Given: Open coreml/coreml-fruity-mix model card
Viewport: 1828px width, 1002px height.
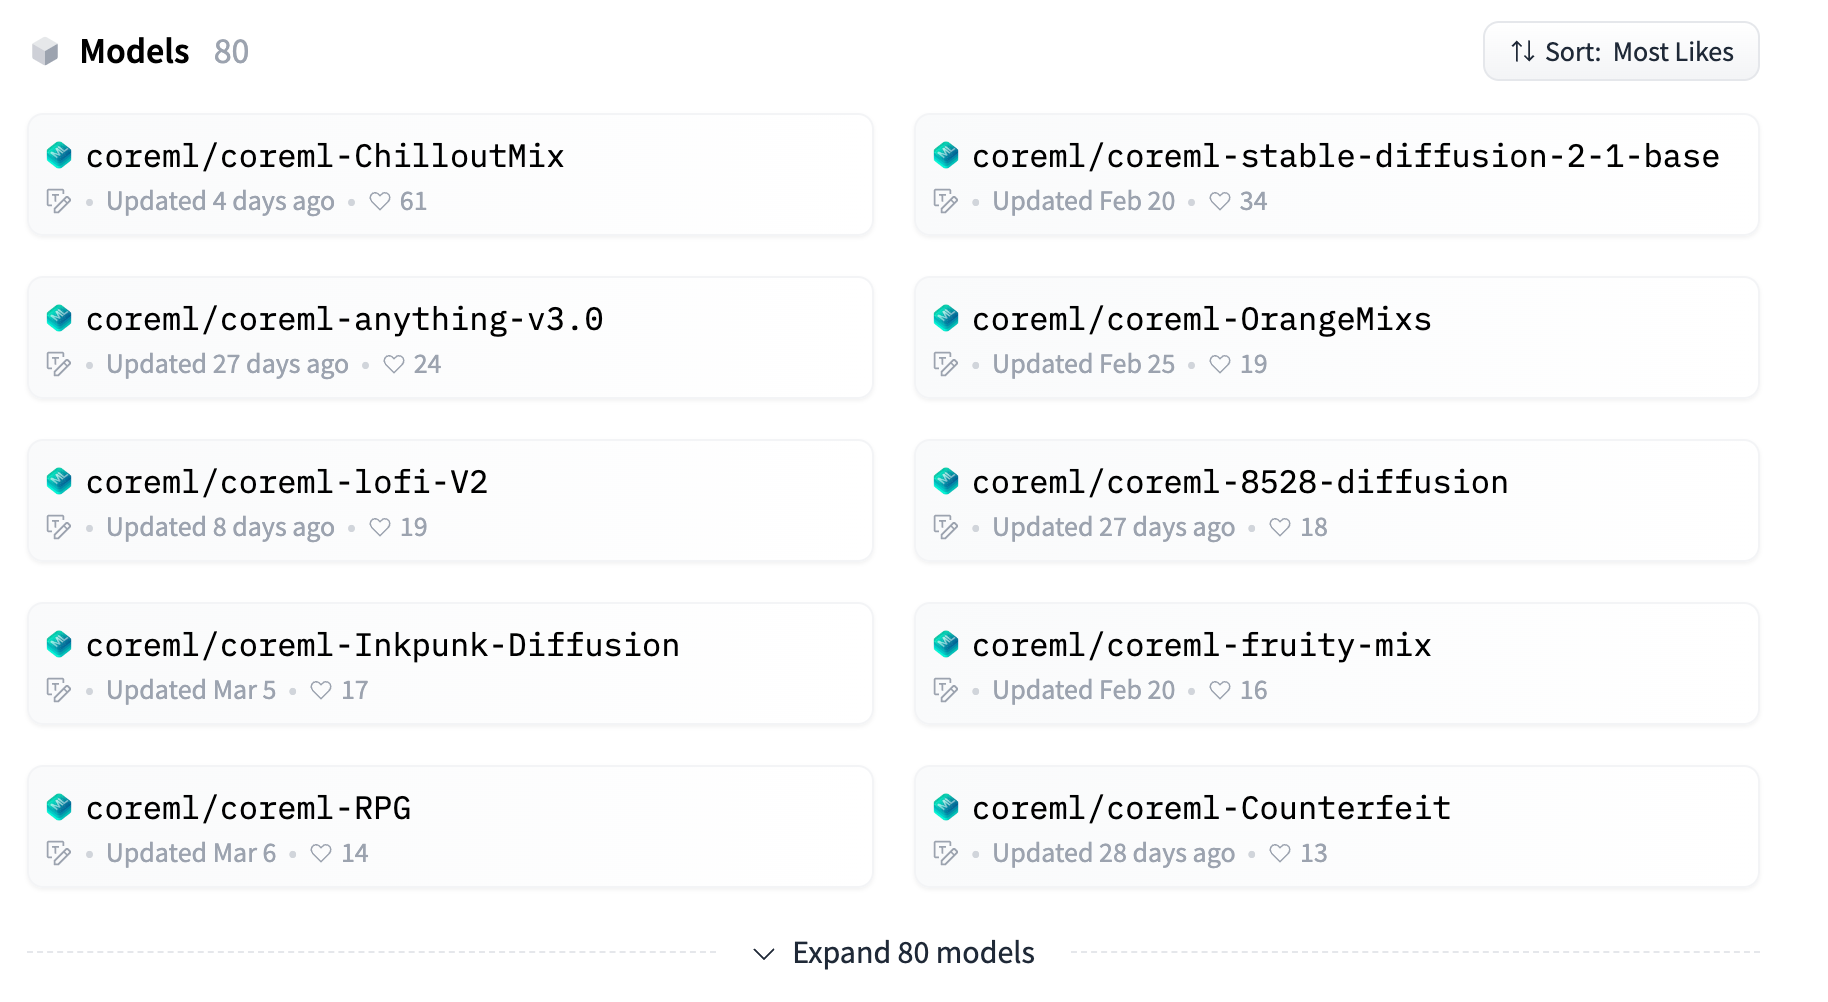Looking at the screenshot, I should pyautogui.click(x=1201, y=645).
